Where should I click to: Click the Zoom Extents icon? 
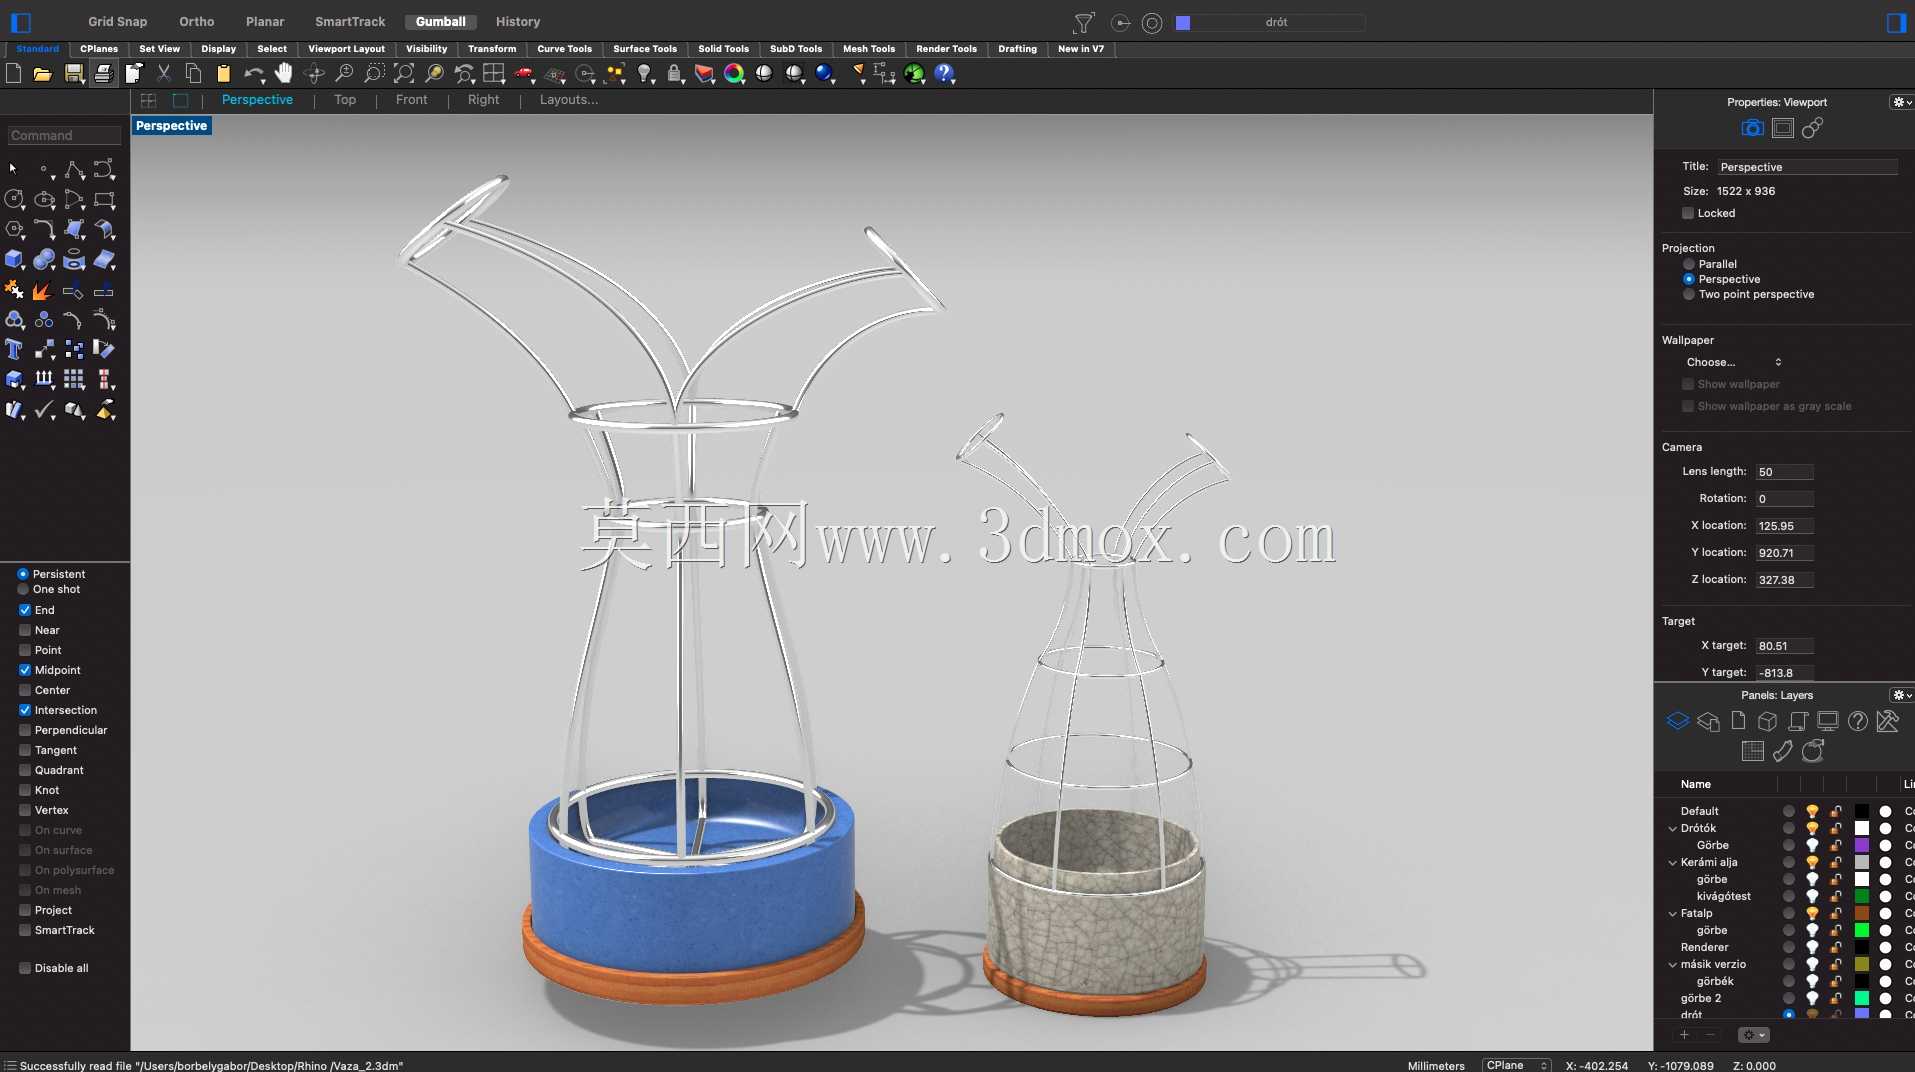pos(404,73)
